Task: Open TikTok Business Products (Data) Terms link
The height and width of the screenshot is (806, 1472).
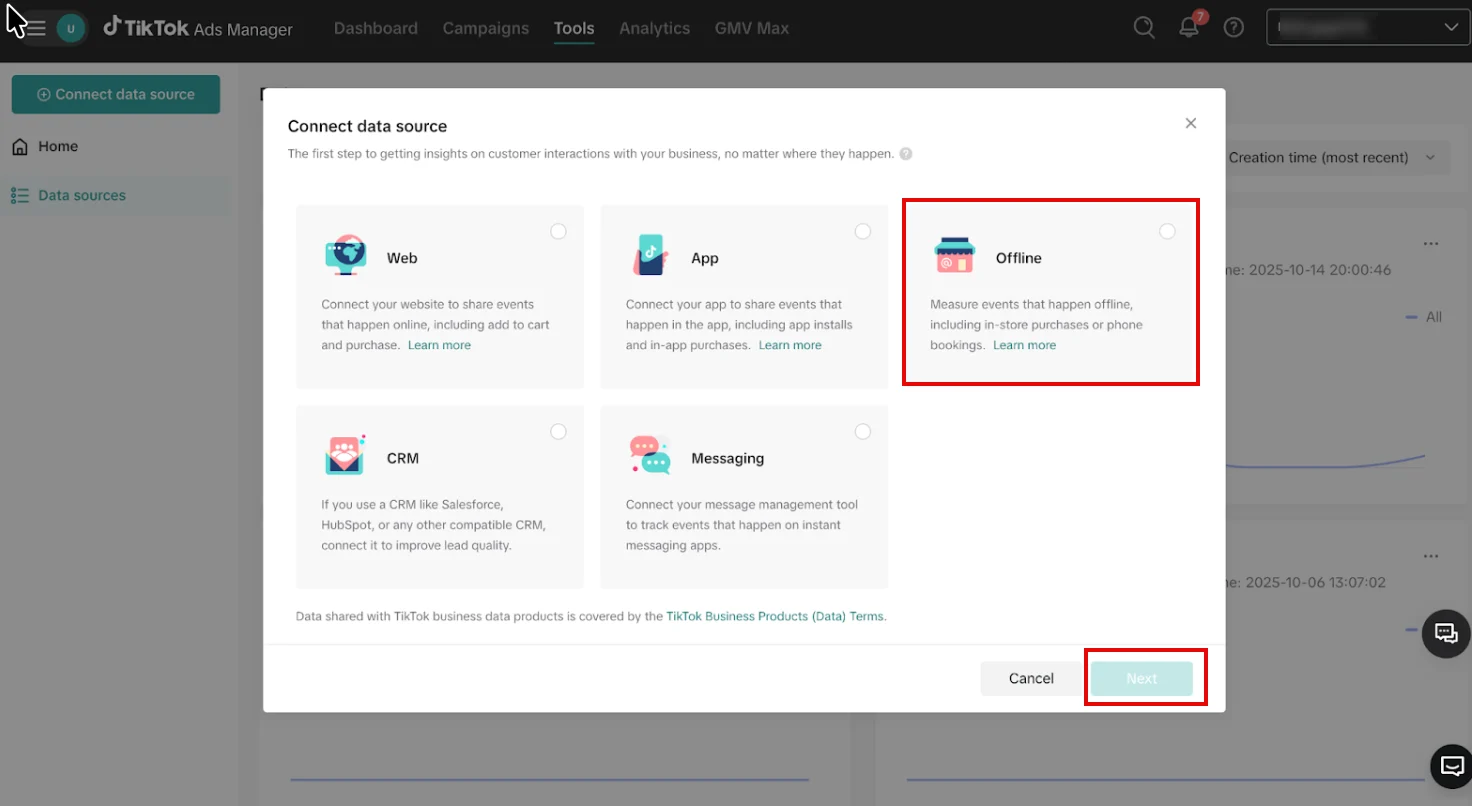Action: click(x=775, y=616)
